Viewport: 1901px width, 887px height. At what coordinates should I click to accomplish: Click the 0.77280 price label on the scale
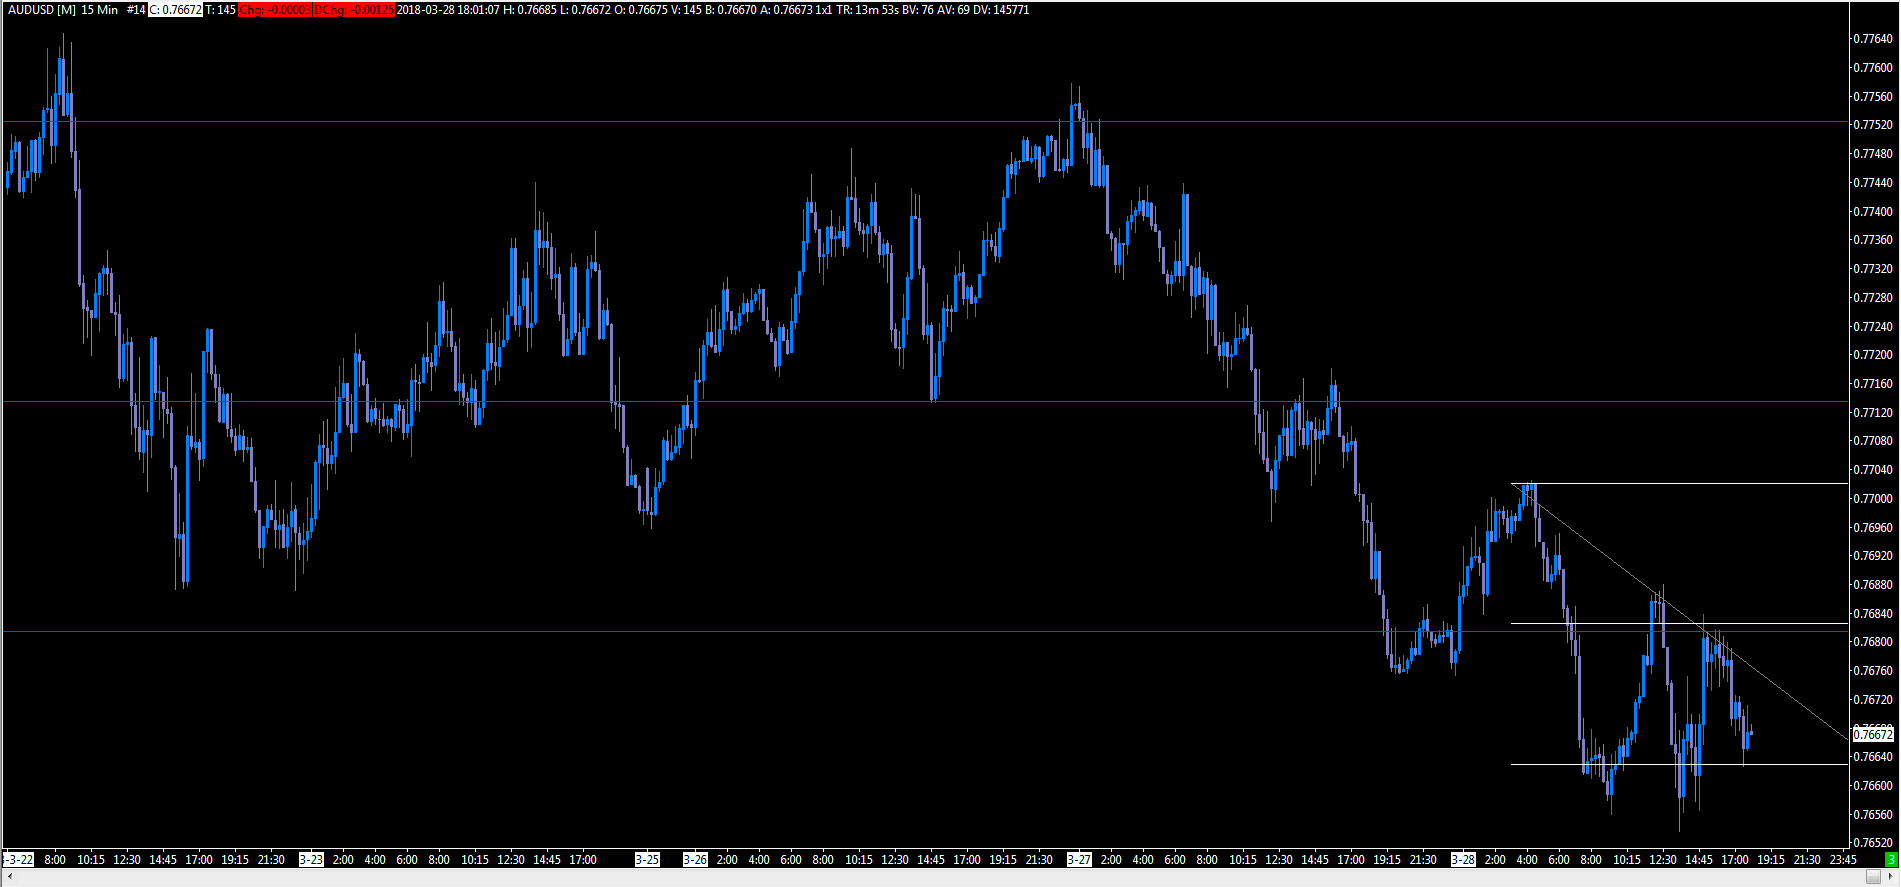pyautogui.click(x=1873, y=298)
